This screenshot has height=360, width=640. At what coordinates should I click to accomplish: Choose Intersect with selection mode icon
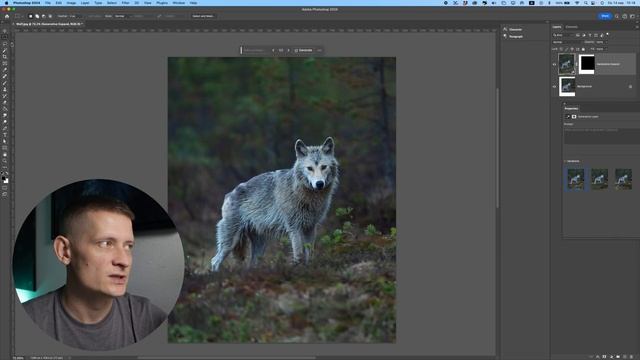coord(50,16)
